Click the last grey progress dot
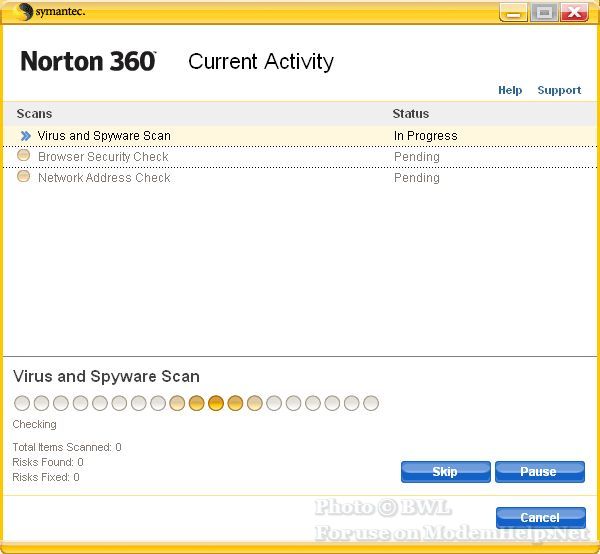This screenshot has height=554, width=600. 371,403
